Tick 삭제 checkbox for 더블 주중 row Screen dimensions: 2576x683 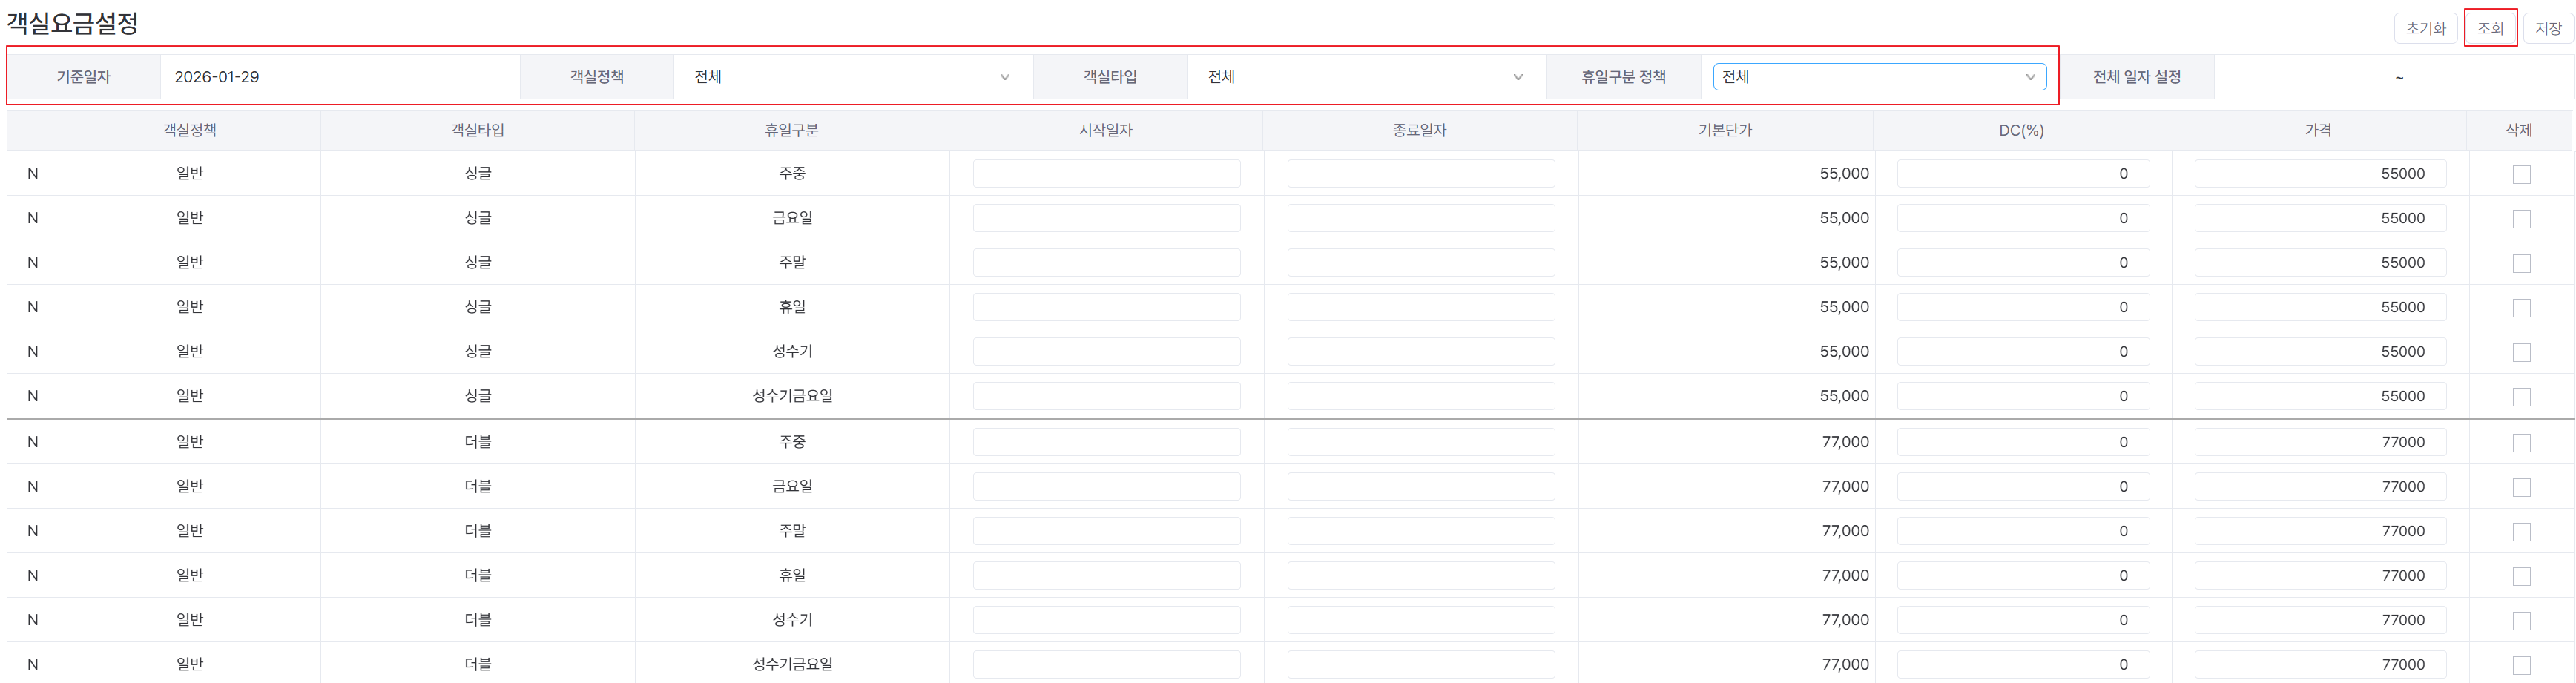tap(2521, 443)
